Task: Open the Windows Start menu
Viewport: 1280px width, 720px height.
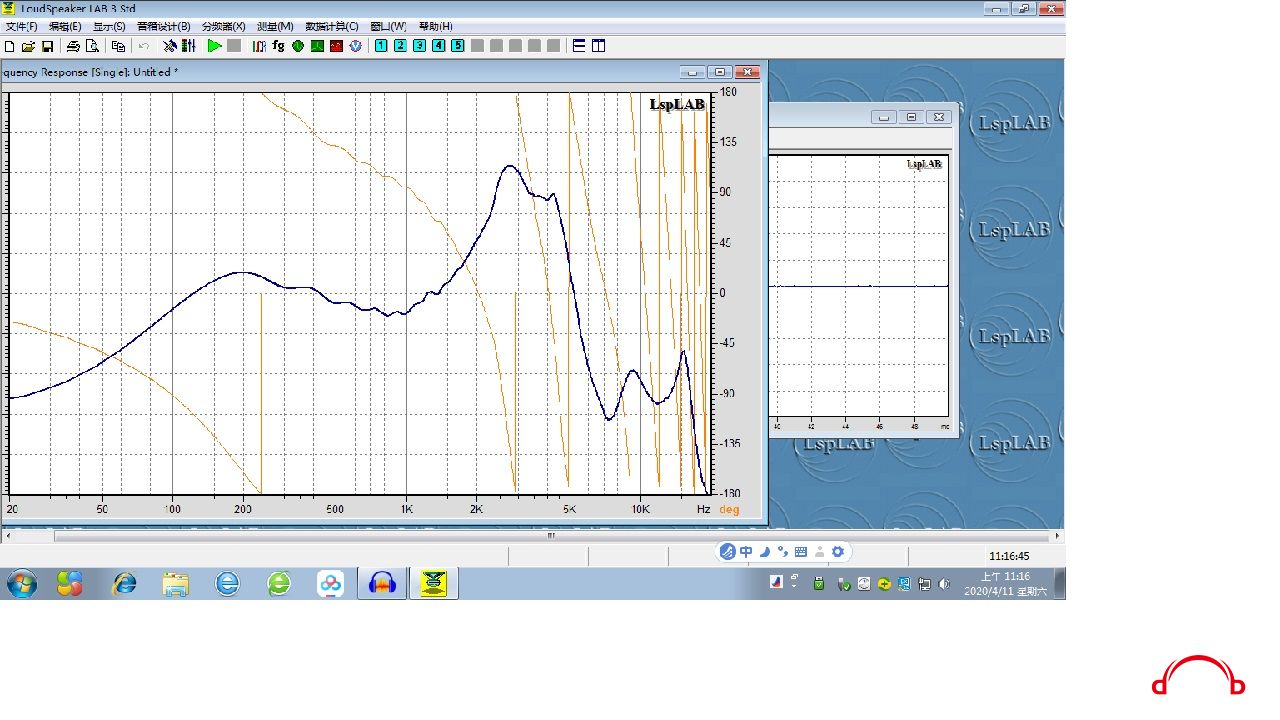Action: click(21, 583)
